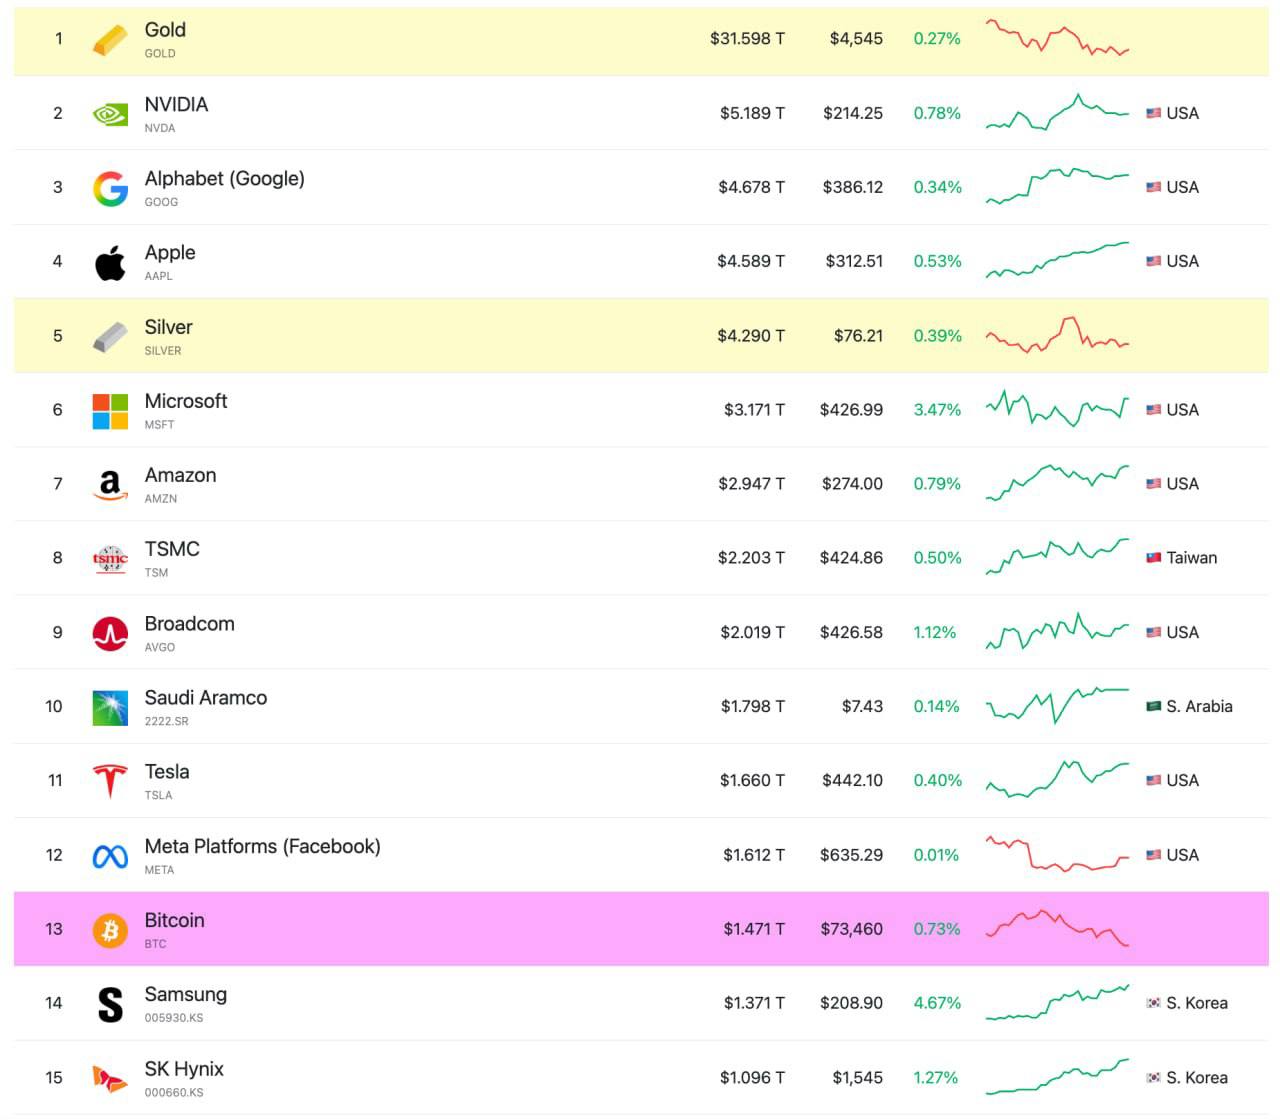The height and width of the screenshot is (1120, 1280).
Task: Click the SK Hynix name link
Action: tap(184, 1069)
